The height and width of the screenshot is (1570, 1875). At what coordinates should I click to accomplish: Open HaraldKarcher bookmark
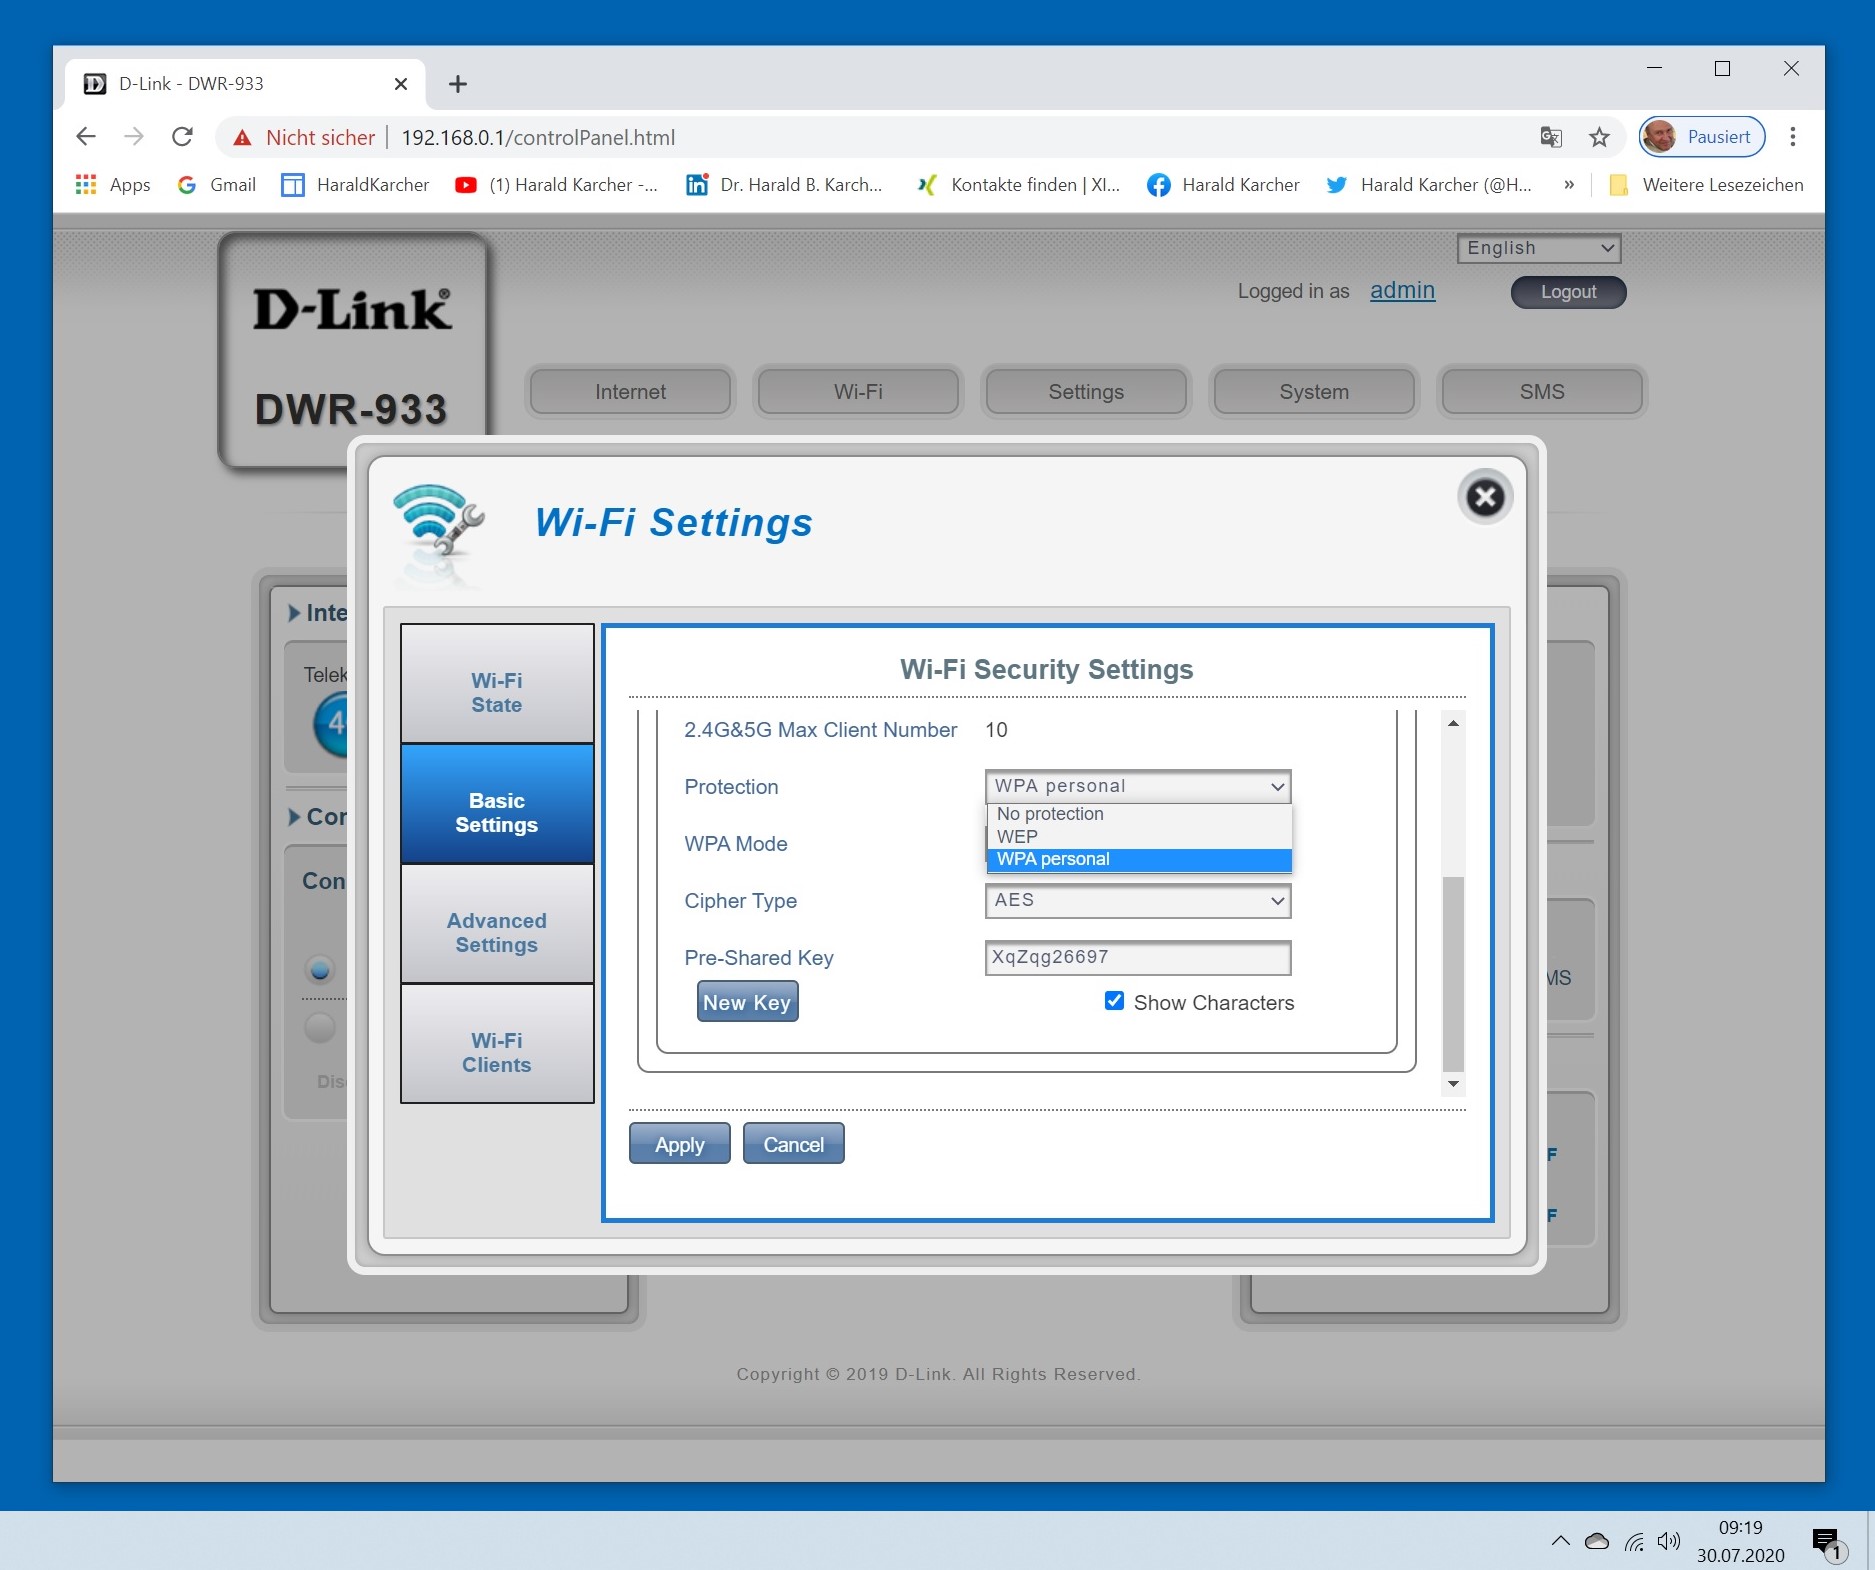[355, 185]
